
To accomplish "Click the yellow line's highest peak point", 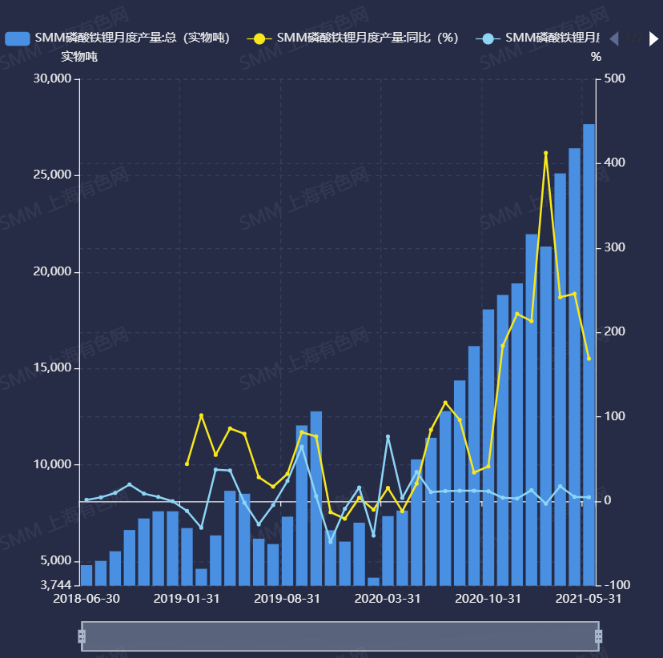I will click(x=546, y=153).
